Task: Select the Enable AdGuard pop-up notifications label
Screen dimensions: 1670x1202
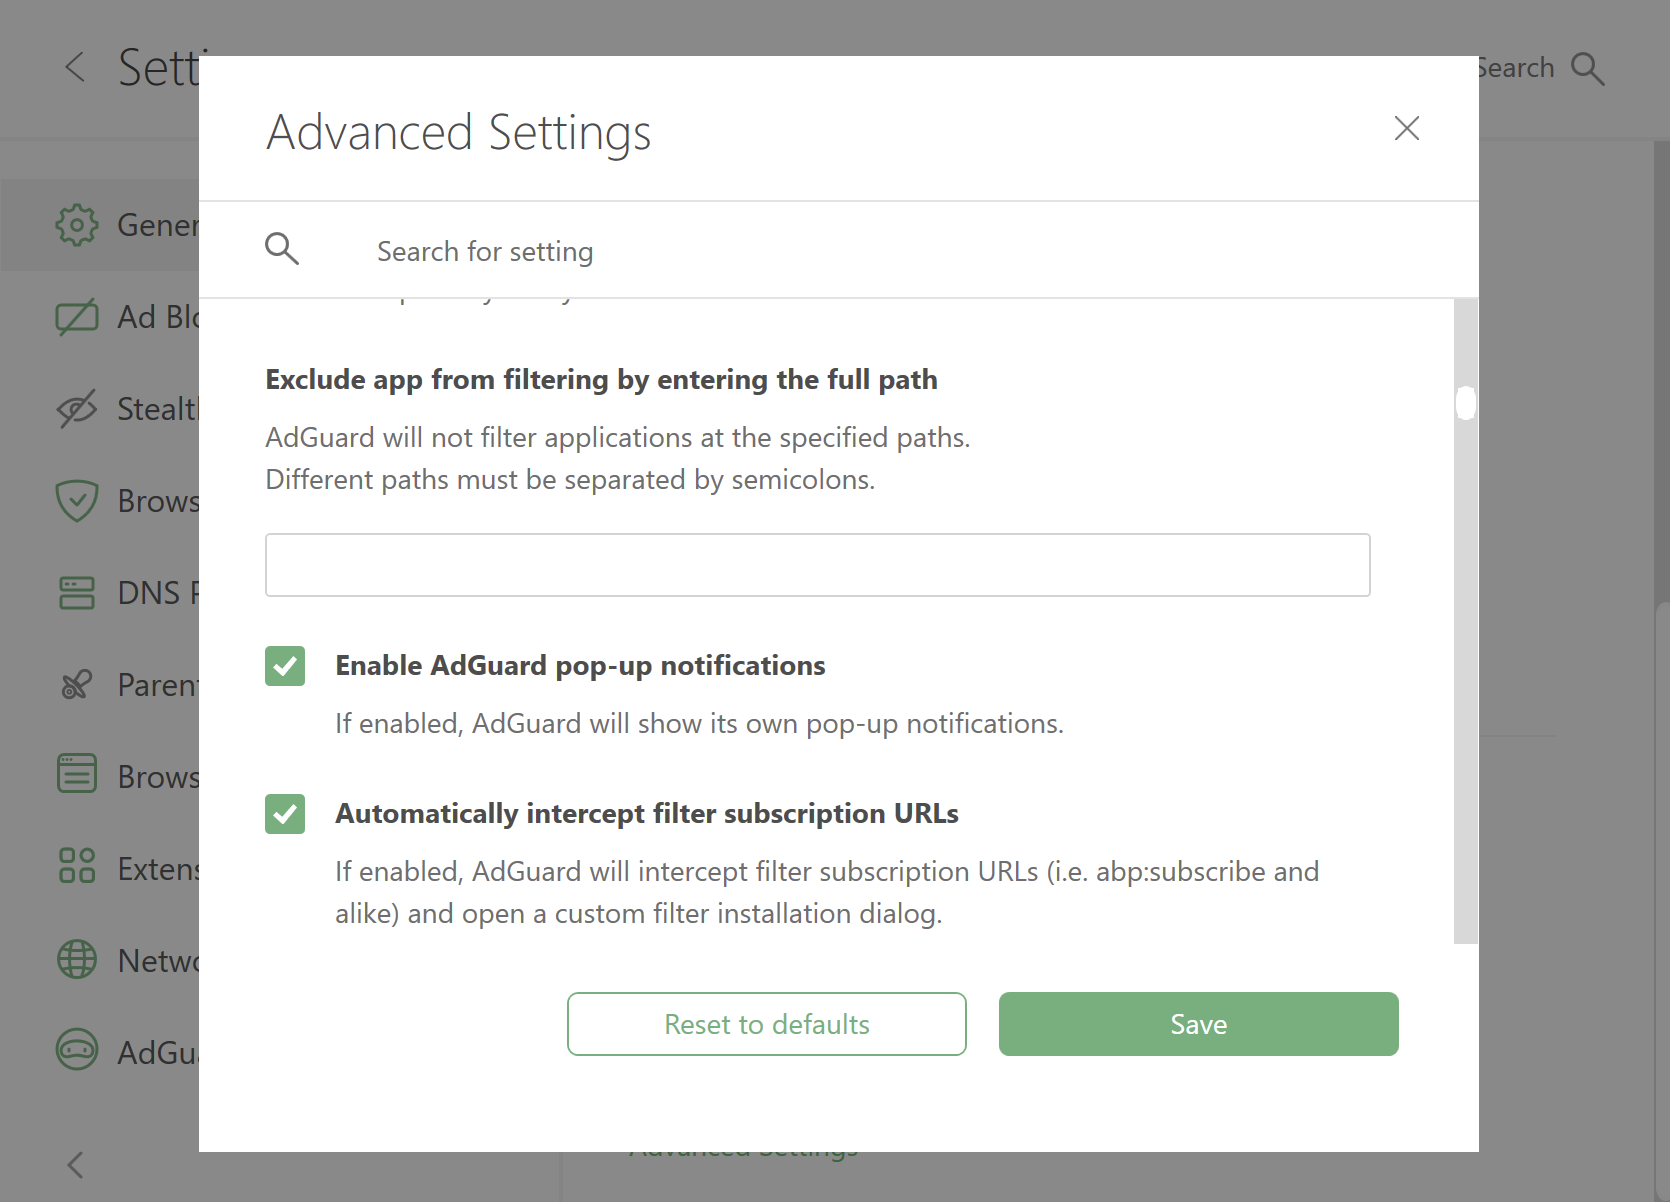Action: click(580, 666)
